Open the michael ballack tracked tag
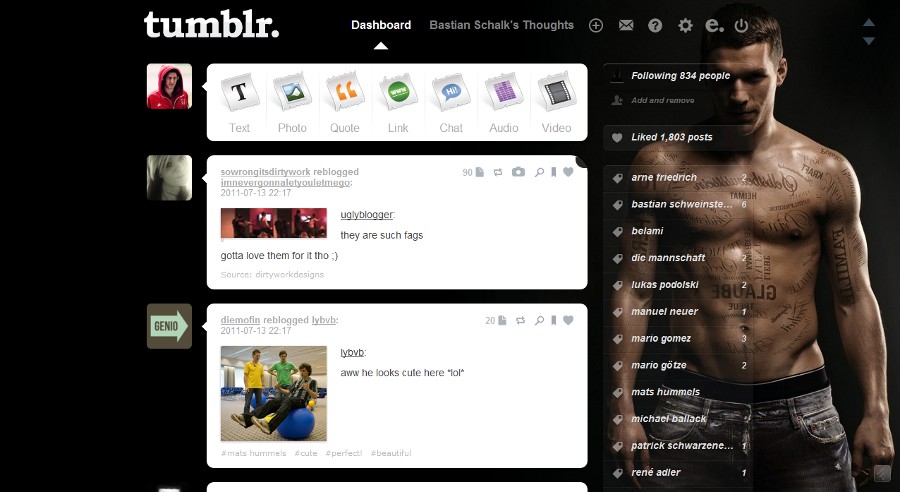 pyautogui.click(x=677, y=419)
